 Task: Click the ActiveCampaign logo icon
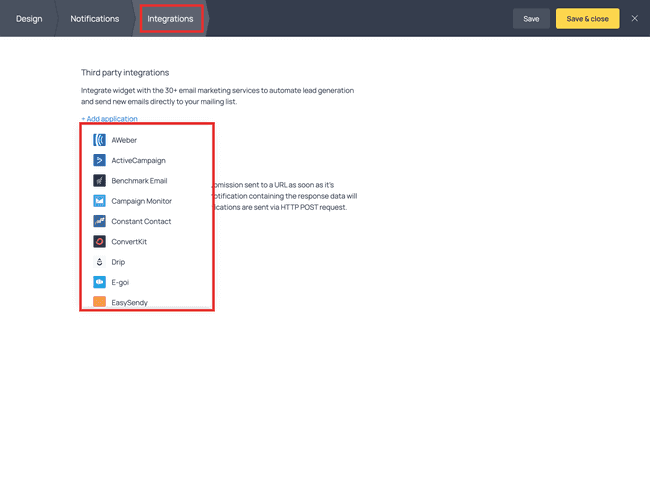tap(99, 160)
